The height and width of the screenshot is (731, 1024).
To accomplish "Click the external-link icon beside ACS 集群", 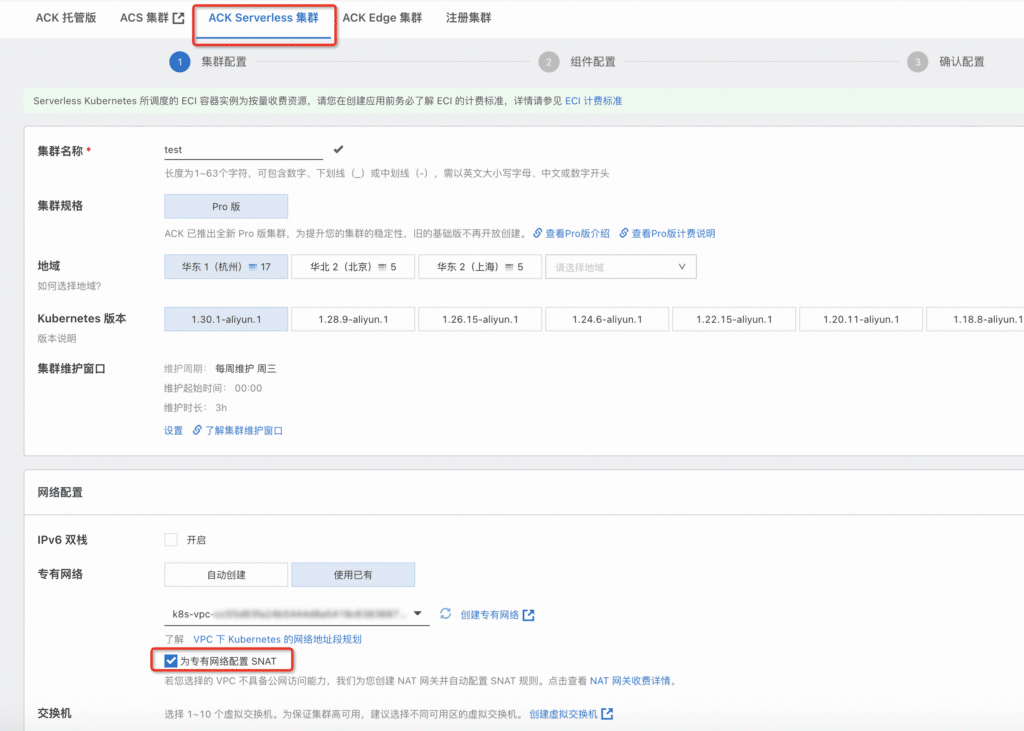I will (178, 18).
